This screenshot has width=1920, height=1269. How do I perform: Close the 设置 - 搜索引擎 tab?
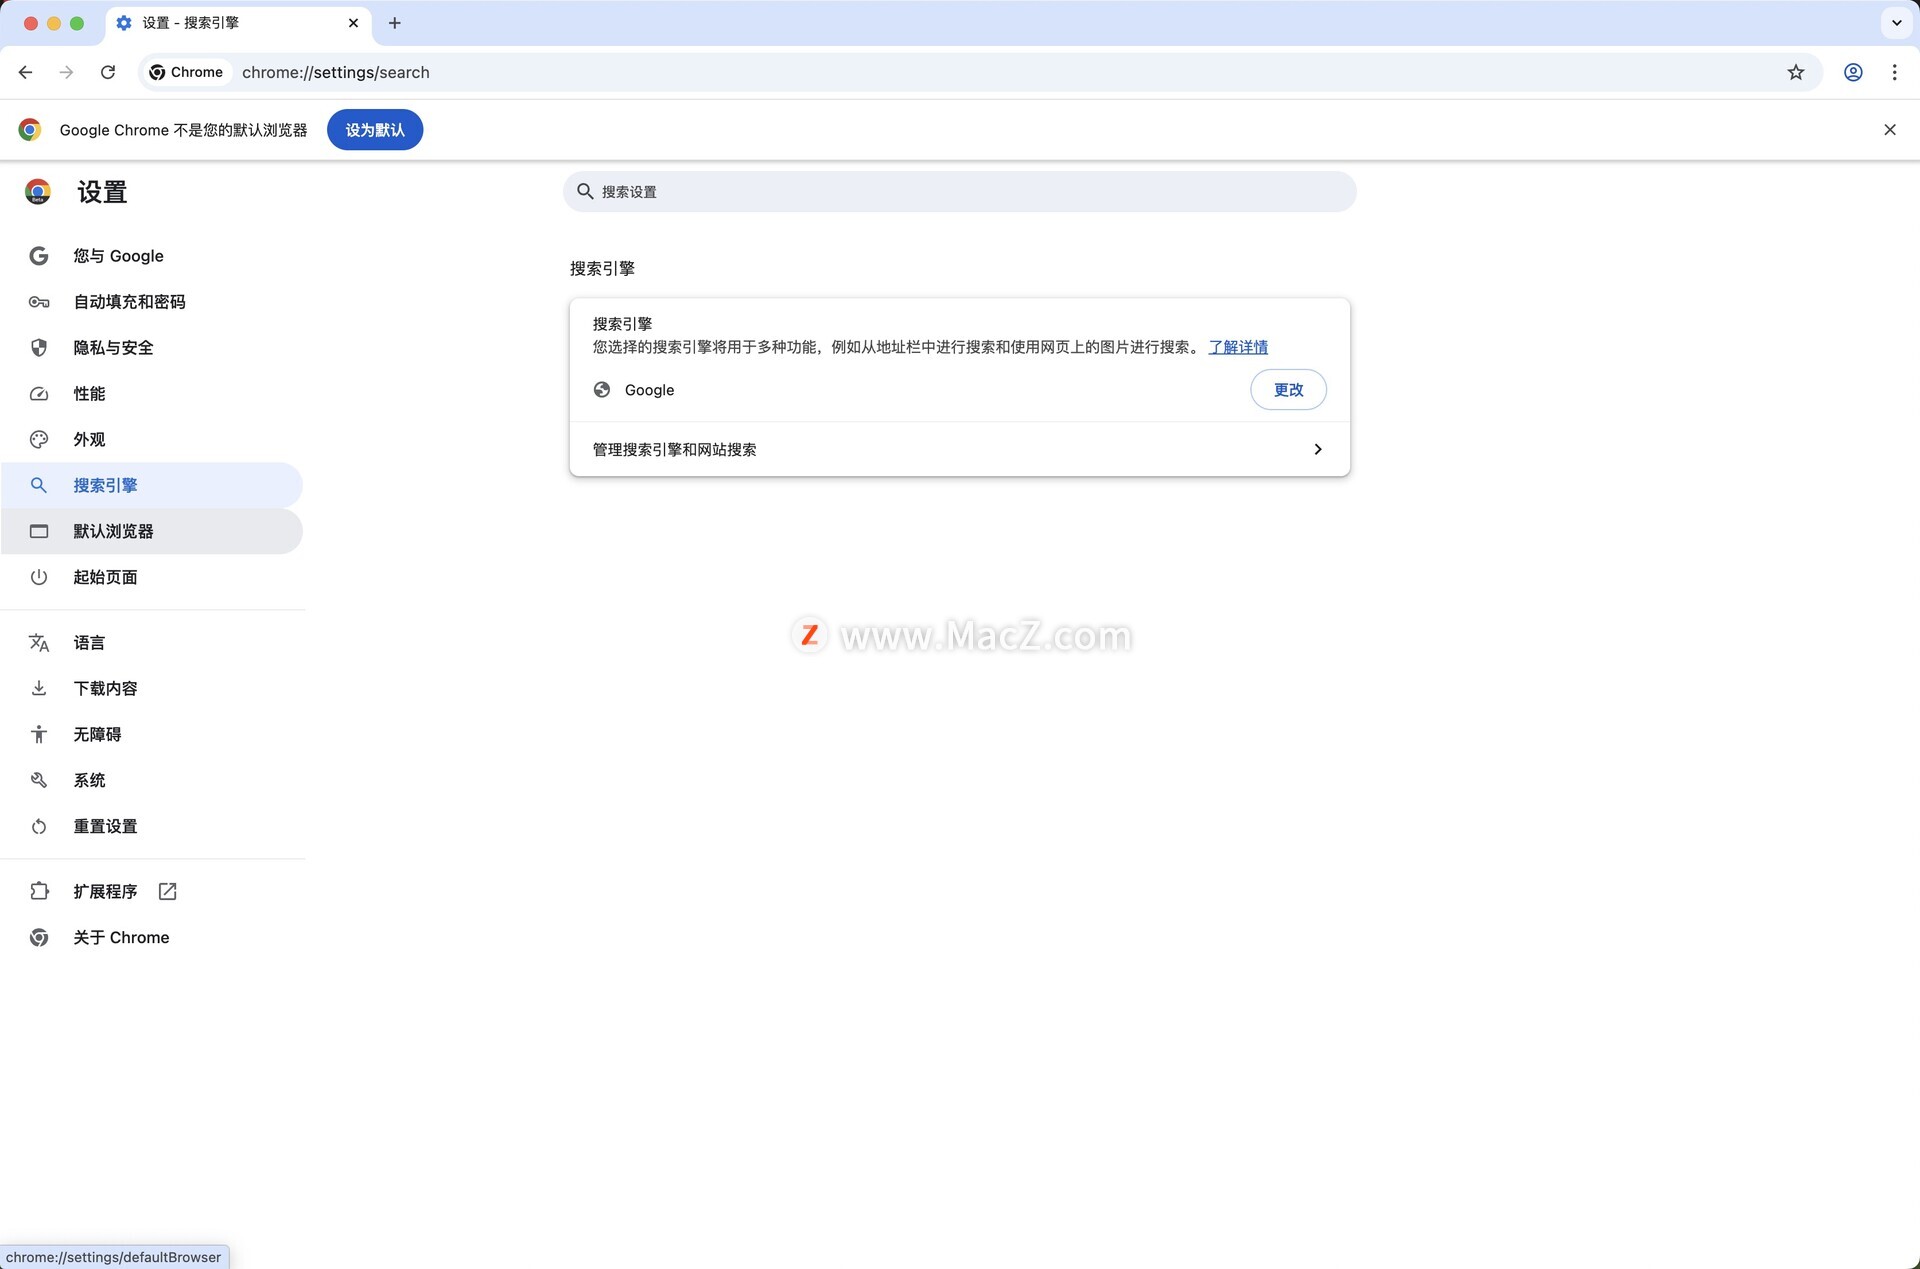[x=353, y=23]
